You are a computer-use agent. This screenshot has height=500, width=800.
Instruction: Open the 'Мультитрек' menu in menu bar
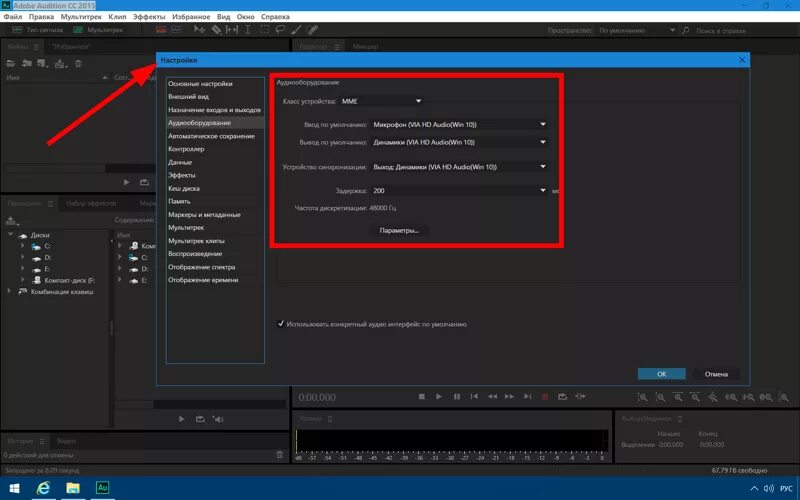[x=81, y=16]
